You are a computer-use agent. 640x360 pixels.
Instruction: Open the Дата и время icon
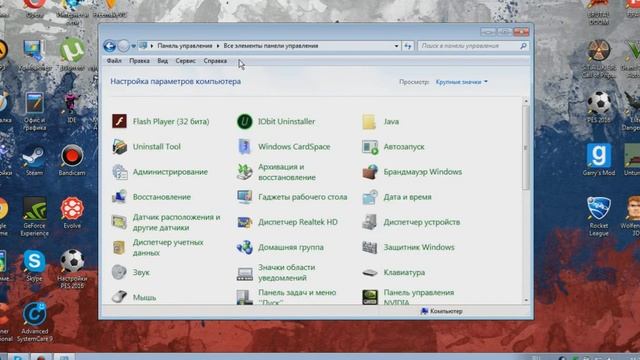tap(369, 197)
